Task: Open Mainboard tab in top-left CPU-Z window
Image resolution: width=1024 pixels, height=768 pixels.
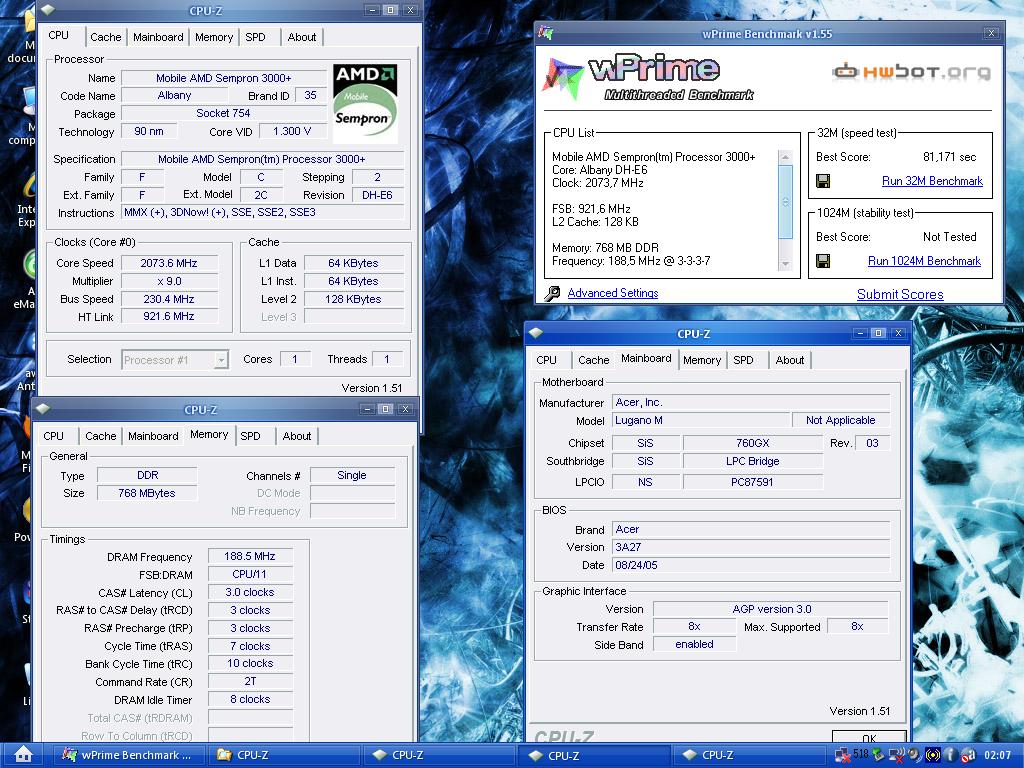Action: tap(158, 37)
